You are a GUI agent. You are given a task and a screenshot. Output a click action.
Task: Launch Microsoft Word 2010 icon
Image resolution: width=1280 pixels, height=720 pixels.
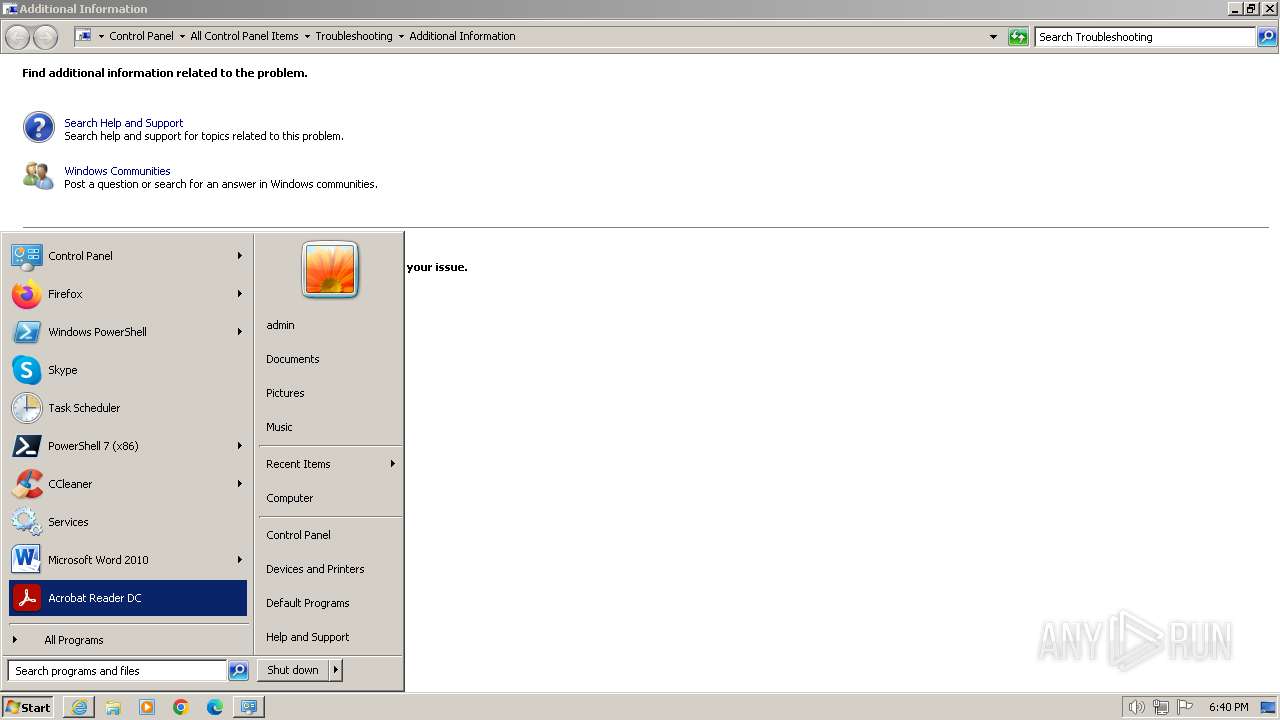[27, 560]
